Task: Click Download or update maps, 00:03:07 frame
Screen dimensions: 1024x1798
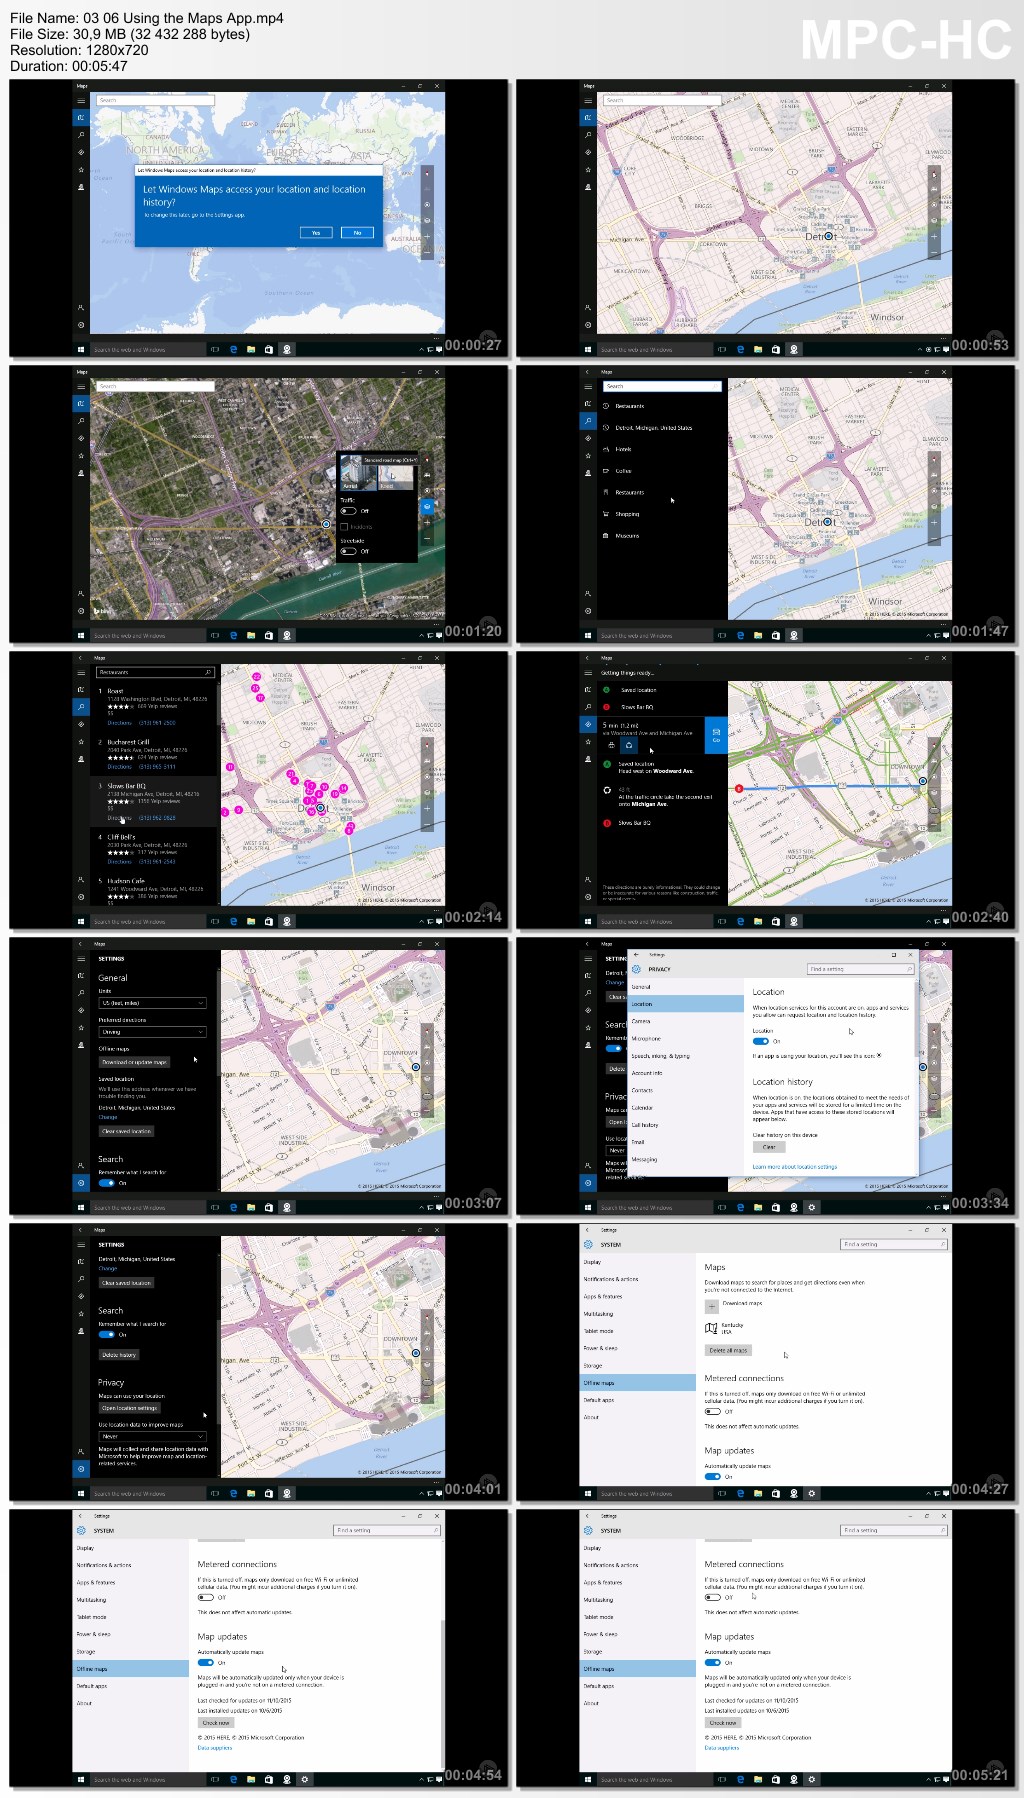Action: point(134,1062)
